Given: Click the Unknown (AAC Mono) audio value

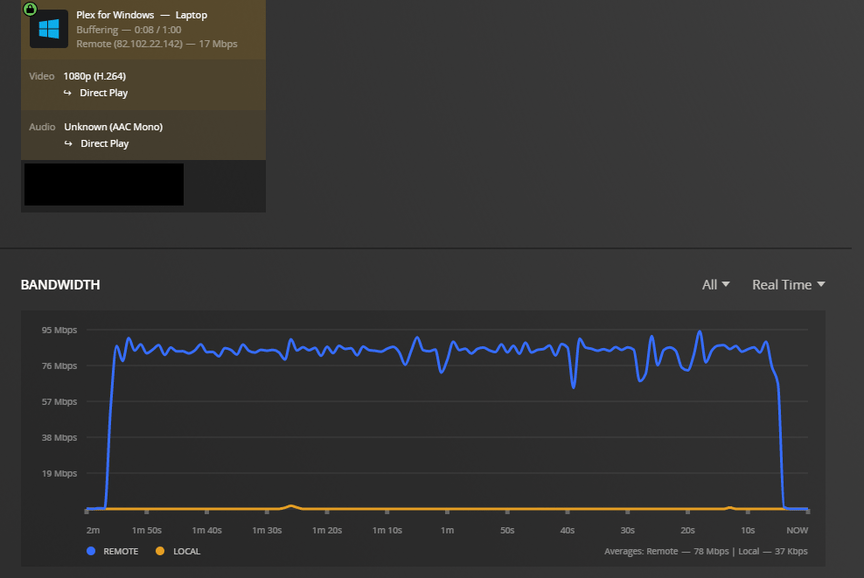Looking at the screenshot, I should click(x=113, y=127).
